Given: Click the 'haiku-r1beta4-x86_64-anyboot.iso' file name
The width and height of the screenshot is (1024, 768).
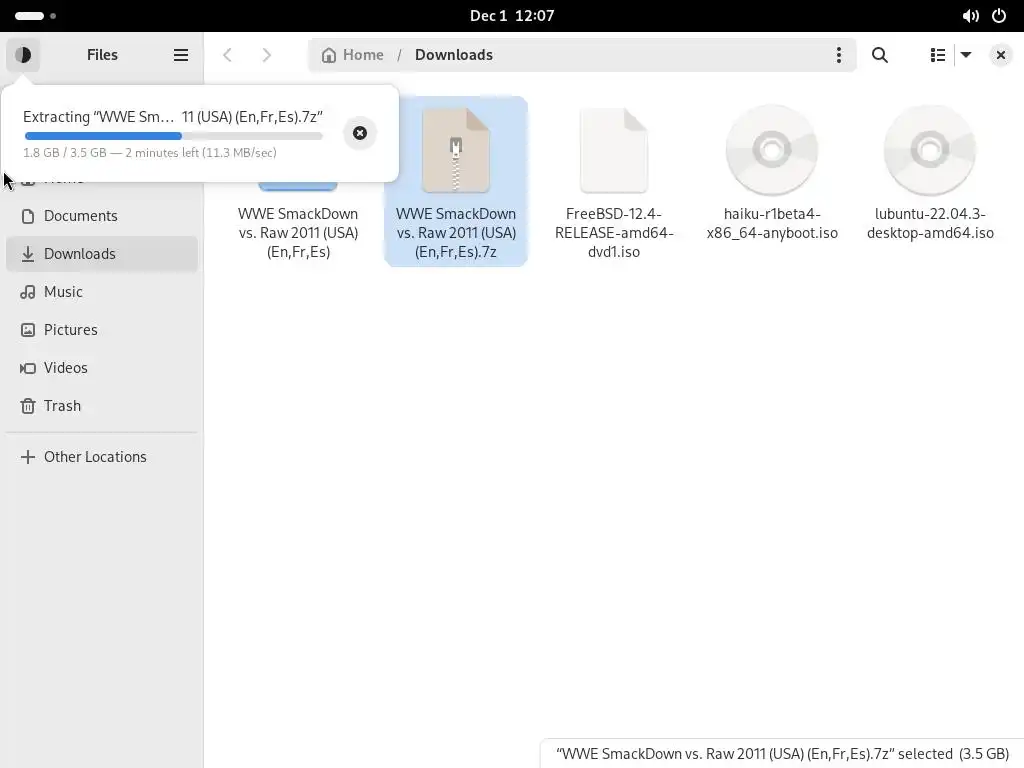Looking at the screenshot, I should (772, 223).
